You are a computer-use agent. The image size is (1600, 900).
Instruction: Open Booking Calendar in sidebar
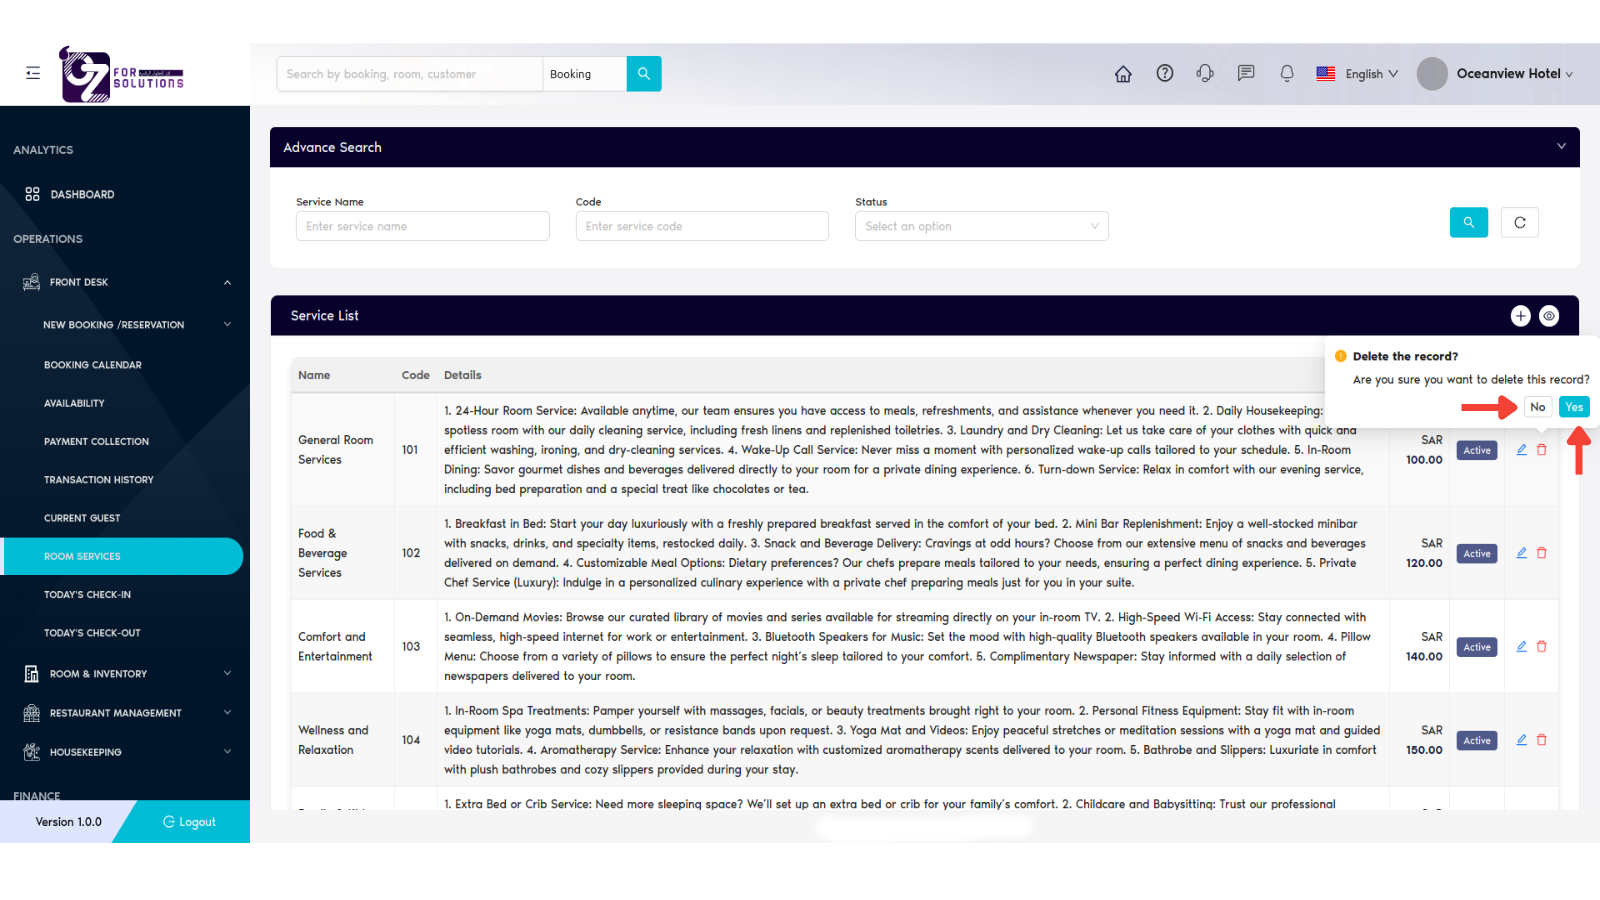[x=93, y=365]
